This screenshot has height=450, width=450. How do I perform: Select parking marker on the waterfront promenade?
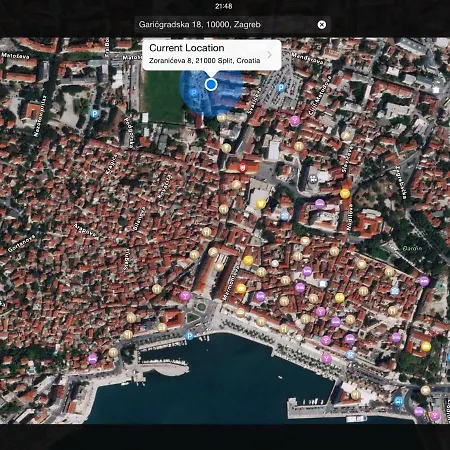point(189,336)
